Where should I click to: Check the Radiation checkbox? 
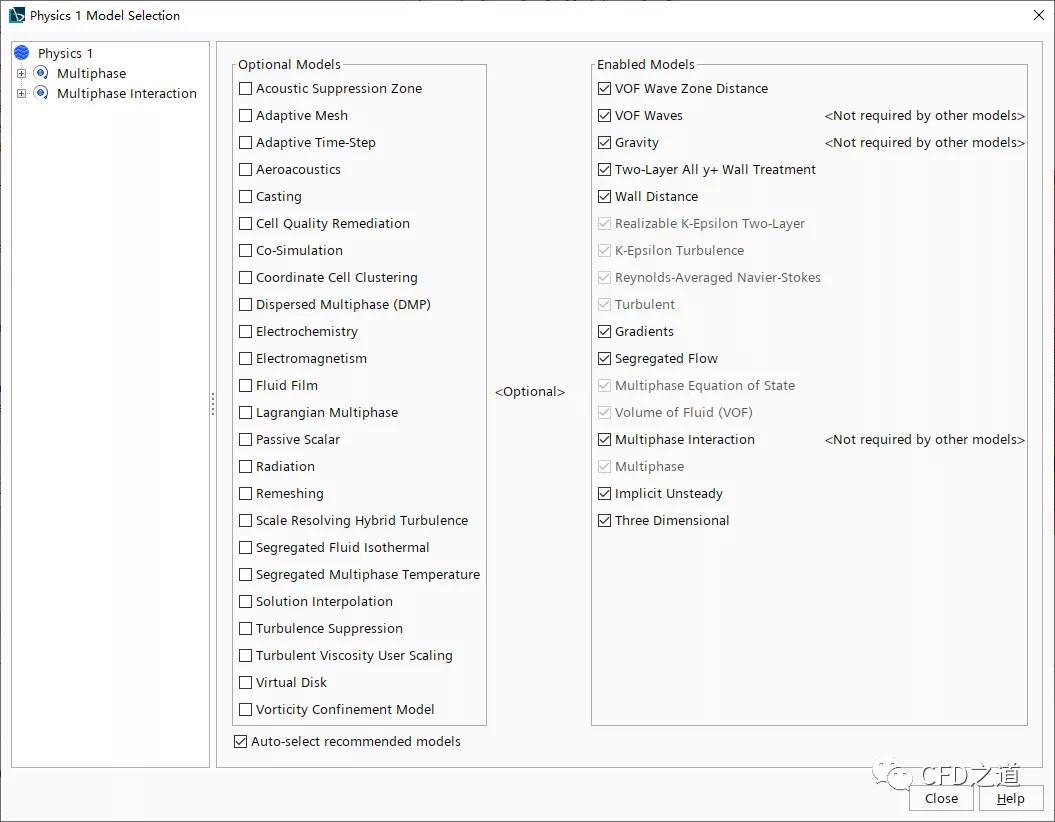click(246, 466)
